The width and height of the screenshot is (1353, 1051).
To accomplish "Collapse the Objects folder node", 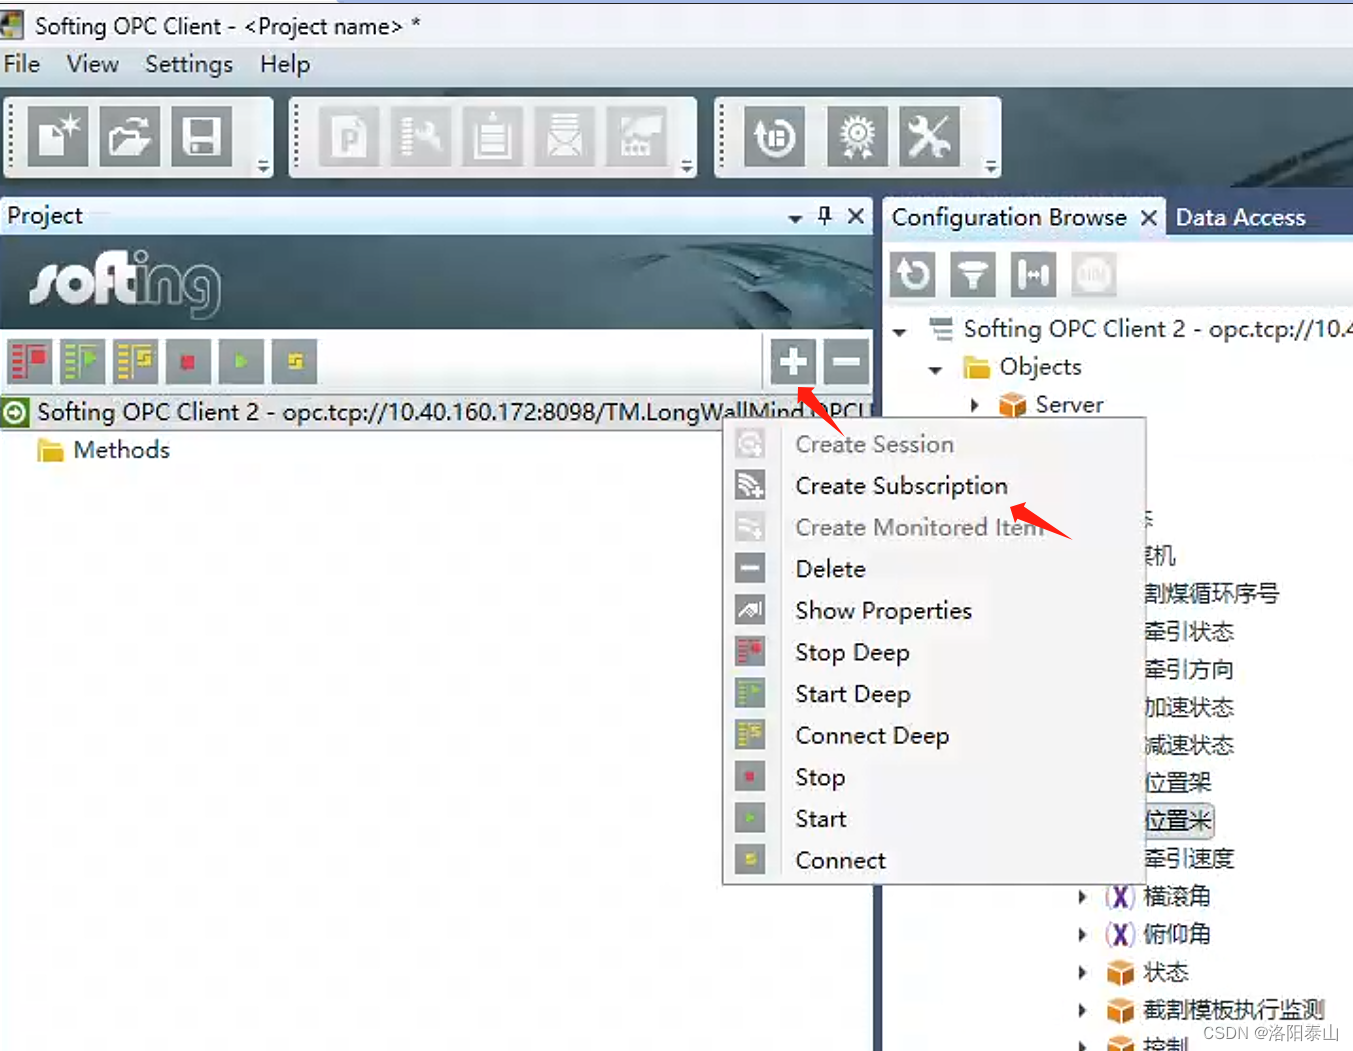I will pyautogui.click(x=935, y=369).
